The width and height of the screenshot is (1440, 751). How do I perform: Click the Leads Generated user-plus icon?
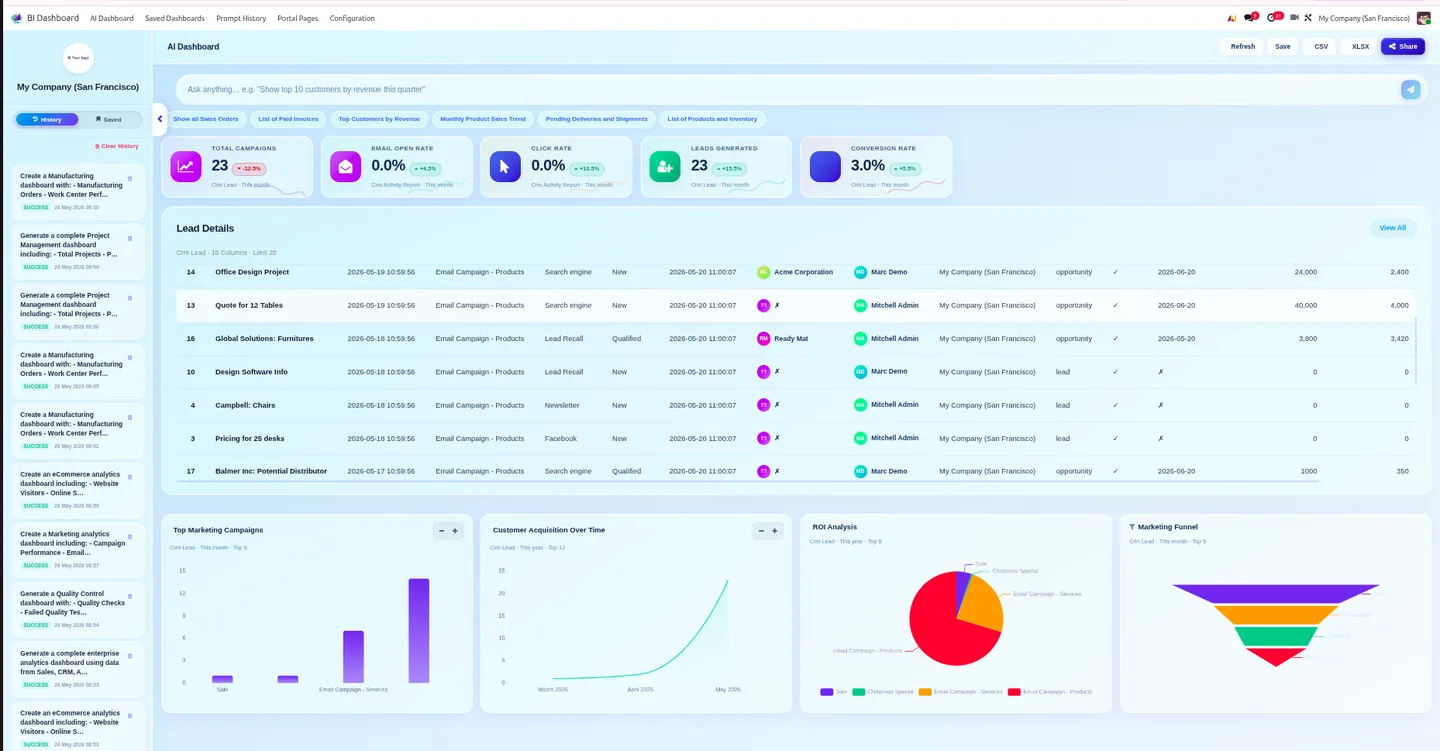(665, 167)
